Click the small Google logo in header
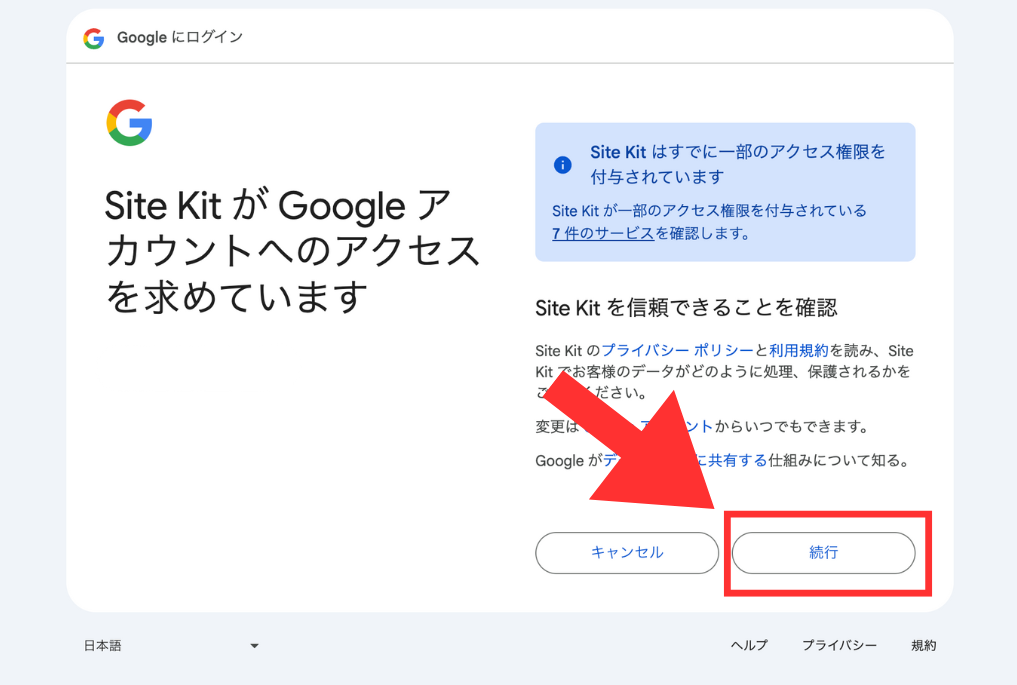The image size is (1017, 685). pyautogui.click(x=94, y=38)
